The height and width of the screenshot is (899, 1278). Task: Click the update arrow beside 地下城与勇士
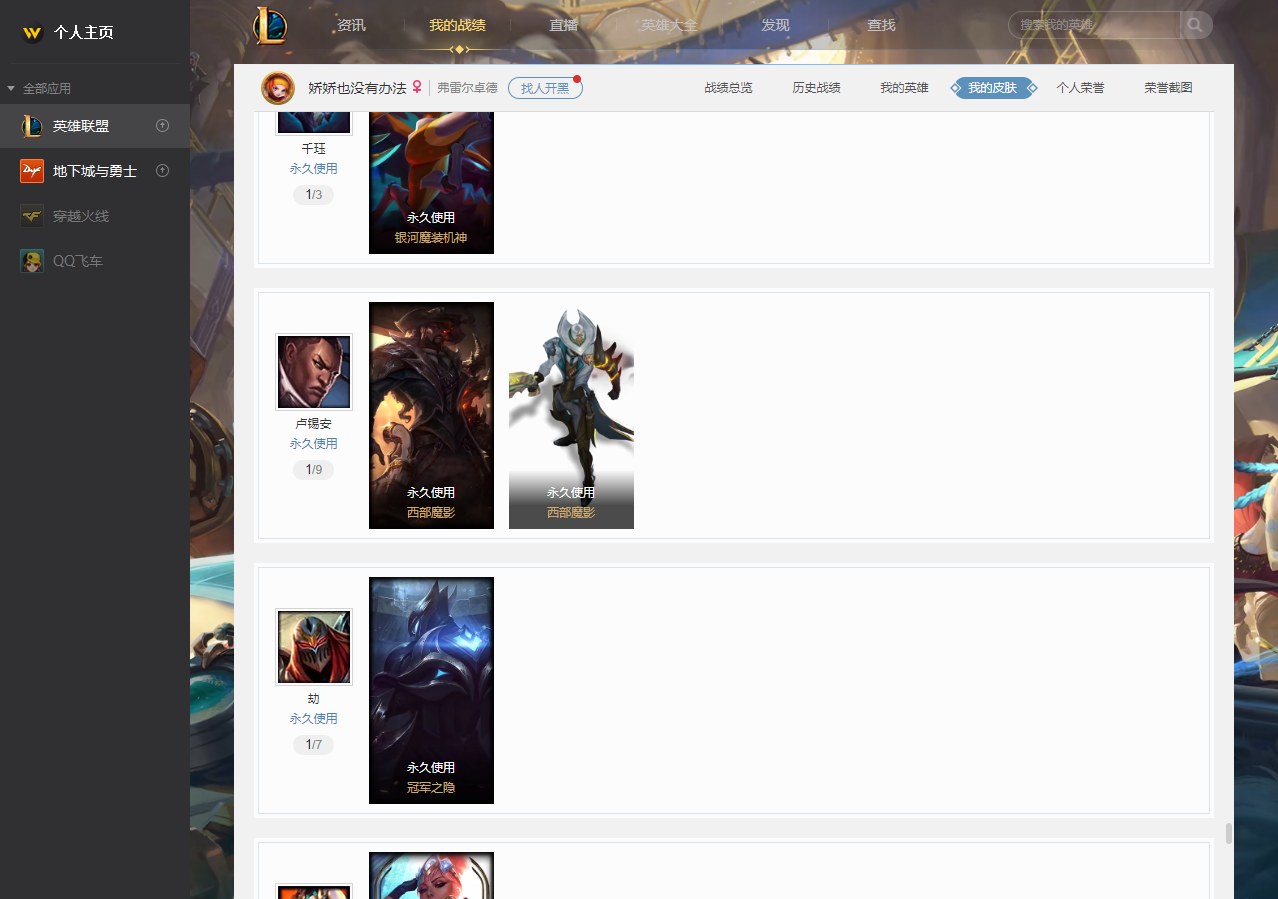point(163,171)
